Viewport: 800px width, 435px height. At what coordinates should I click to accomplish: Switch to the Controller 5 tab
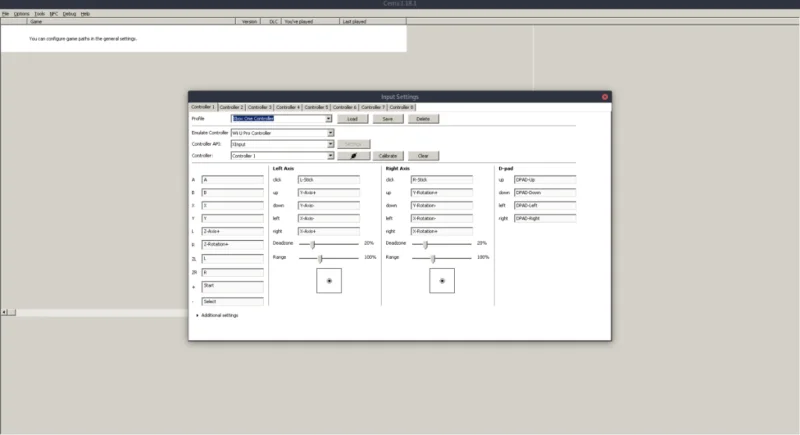[316, 107]
